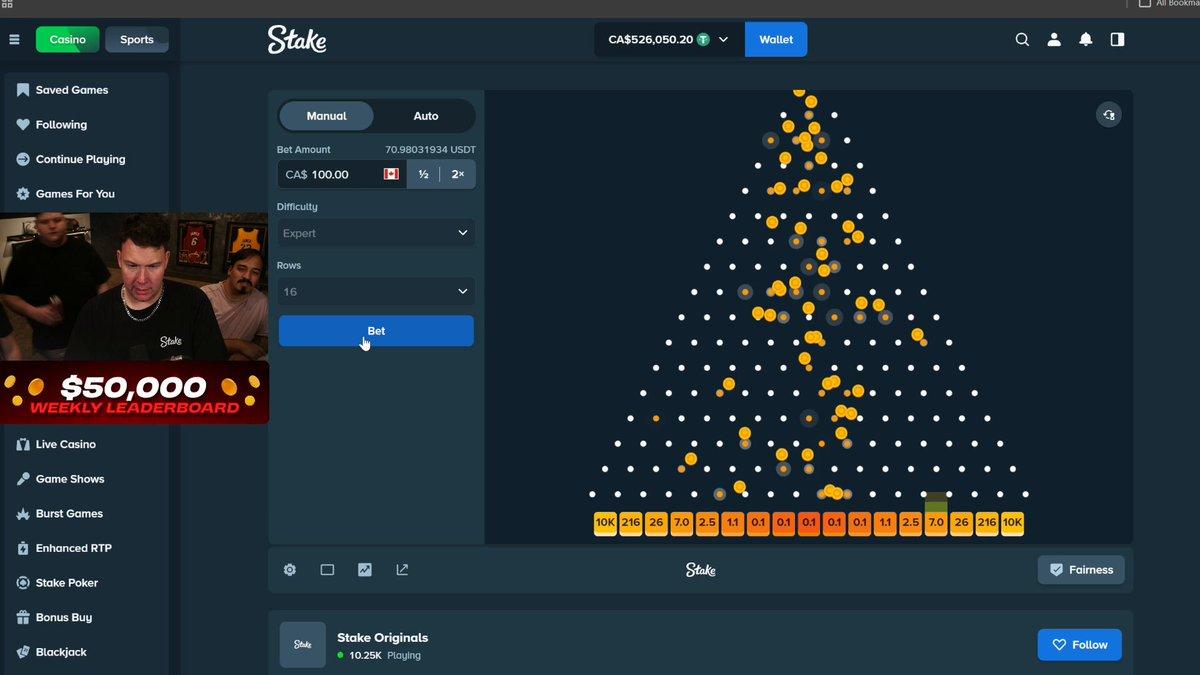The width and height of the screenshot is (1200, 675).
Task: Open Continue Playing in sidebar
Action: pyautogui.click(x=86, y=159)
